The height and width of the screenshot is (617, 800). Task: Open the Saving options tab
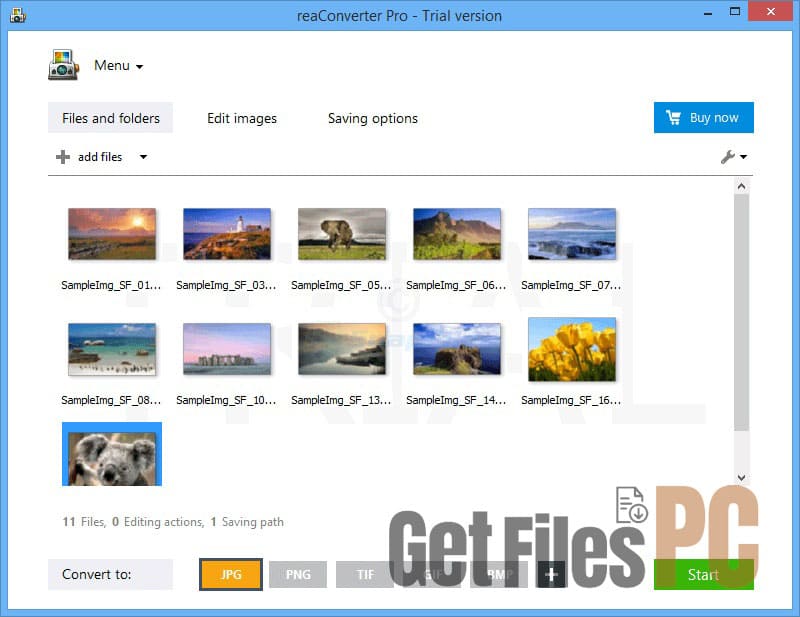click(x=373, y=118)
